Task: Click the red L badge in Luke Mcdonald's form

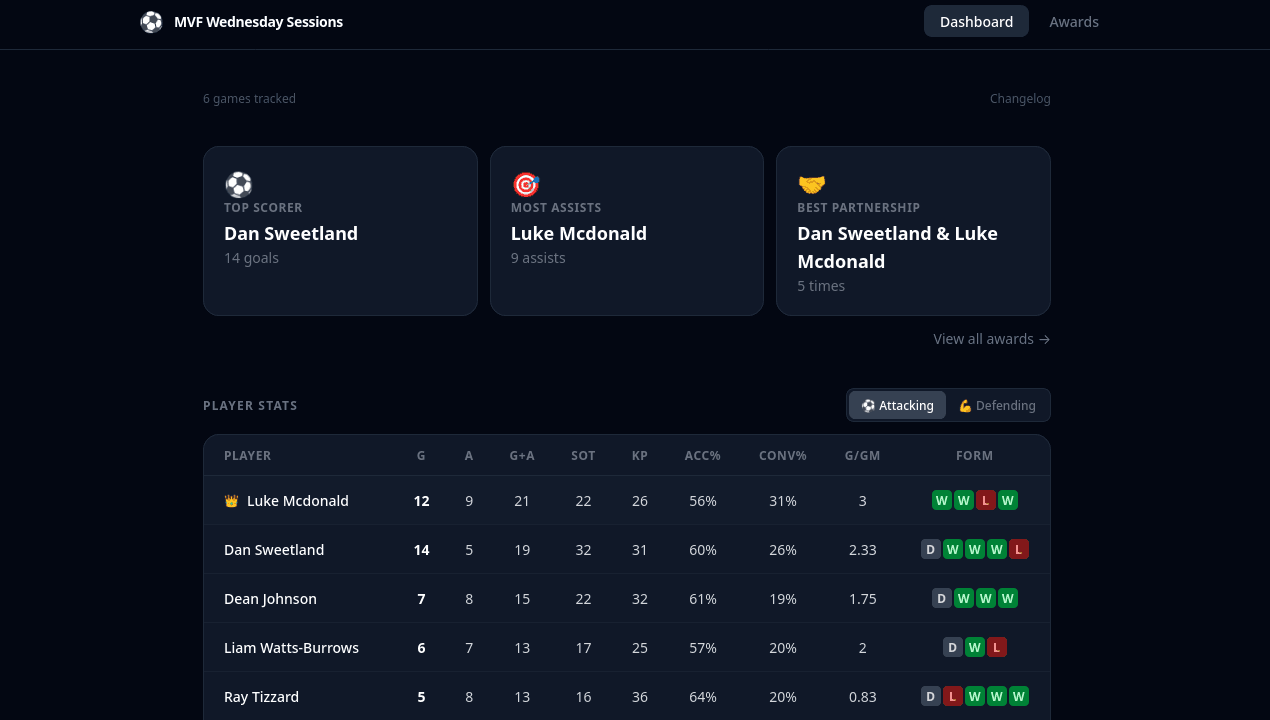Action: (986, 500)
